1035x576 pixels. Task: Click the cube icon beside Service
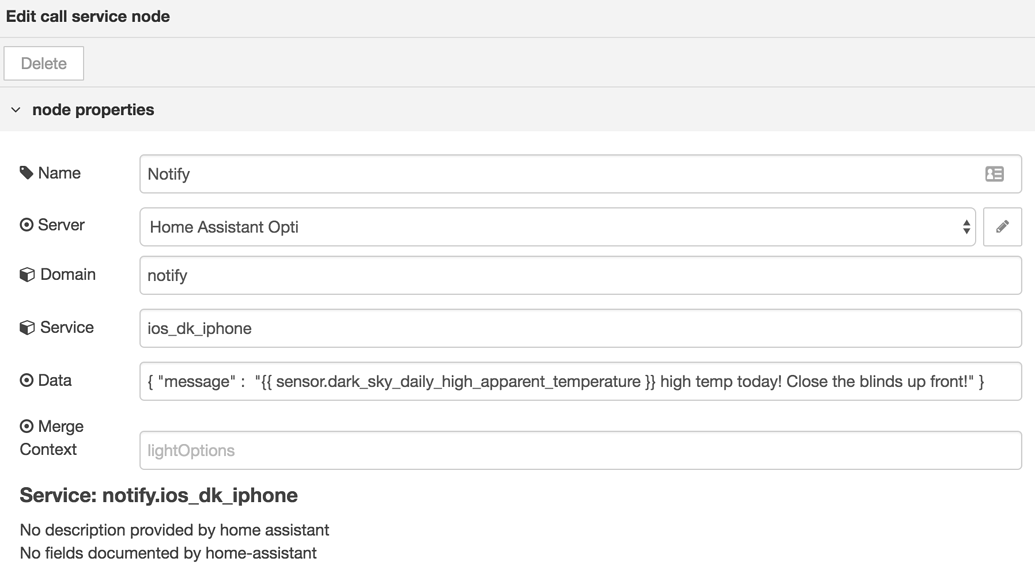click(27, 328)
